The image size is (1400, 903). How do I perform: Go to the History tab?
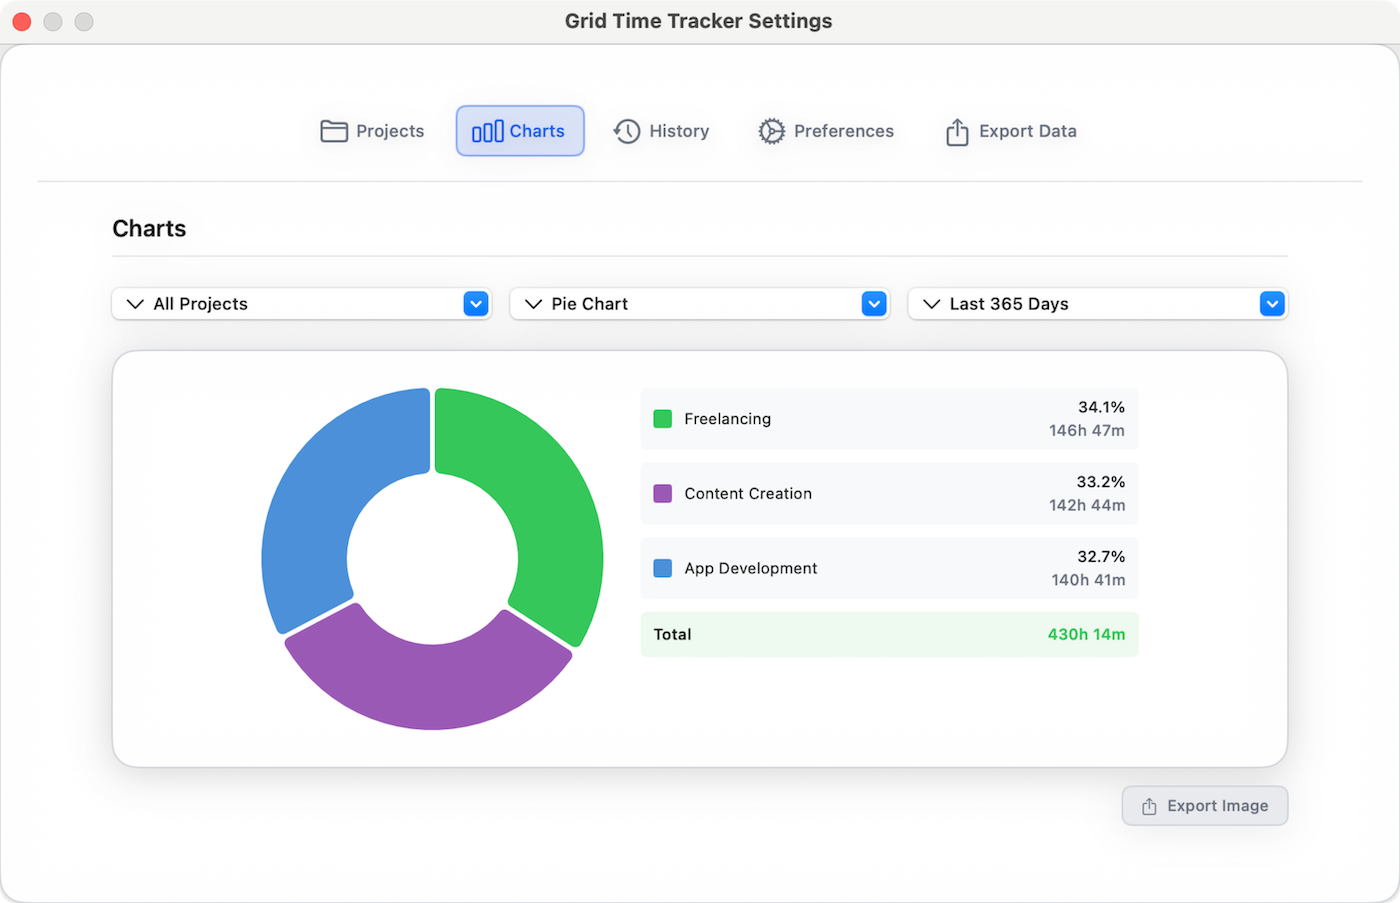pos(662,131)
